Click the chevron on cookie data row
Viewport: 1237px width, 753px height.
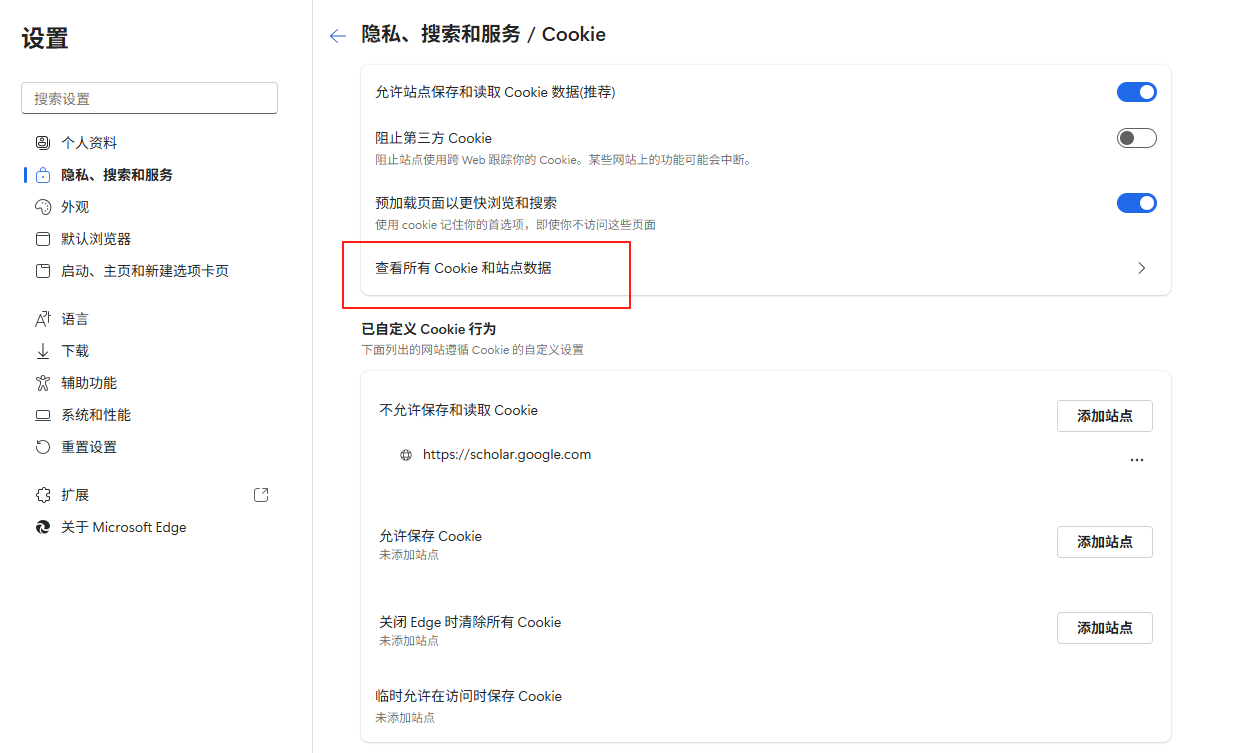coord(1141,268)
